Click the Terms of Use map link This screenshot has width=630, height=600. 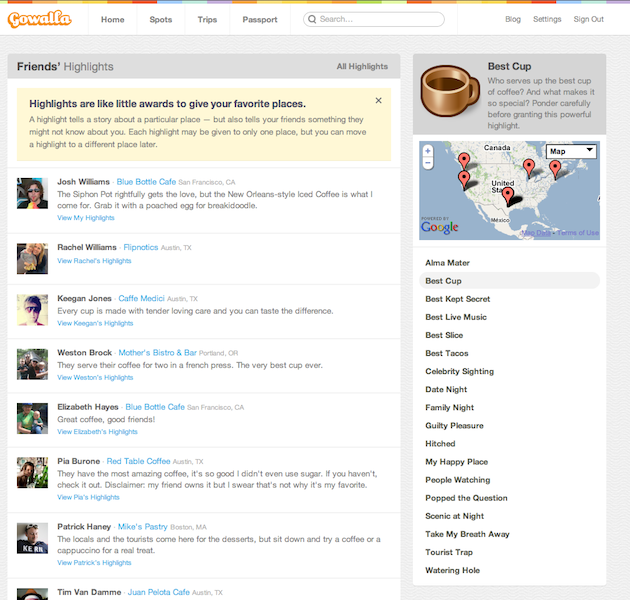(578, 233)
